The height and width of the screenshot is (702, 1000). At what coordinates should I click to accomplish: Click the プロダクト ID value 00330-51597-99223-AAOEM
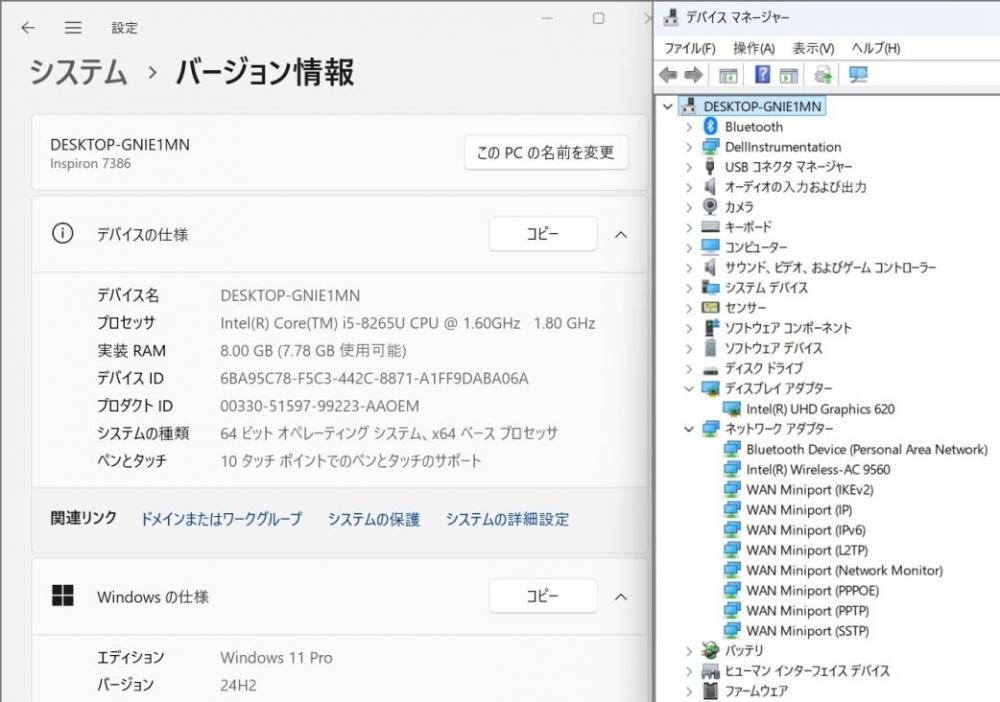[x=320, y=406]
